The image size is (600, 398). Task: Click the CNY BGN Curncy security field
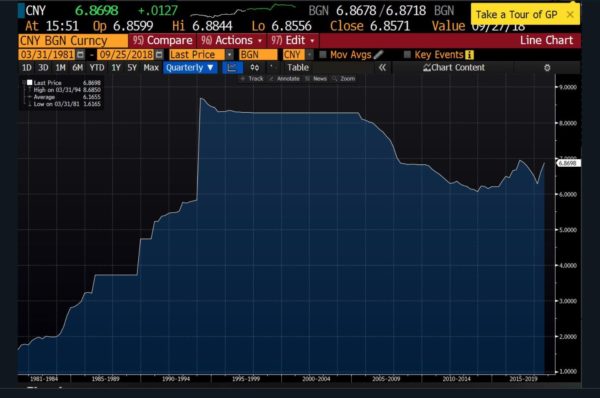pos(73,41)
